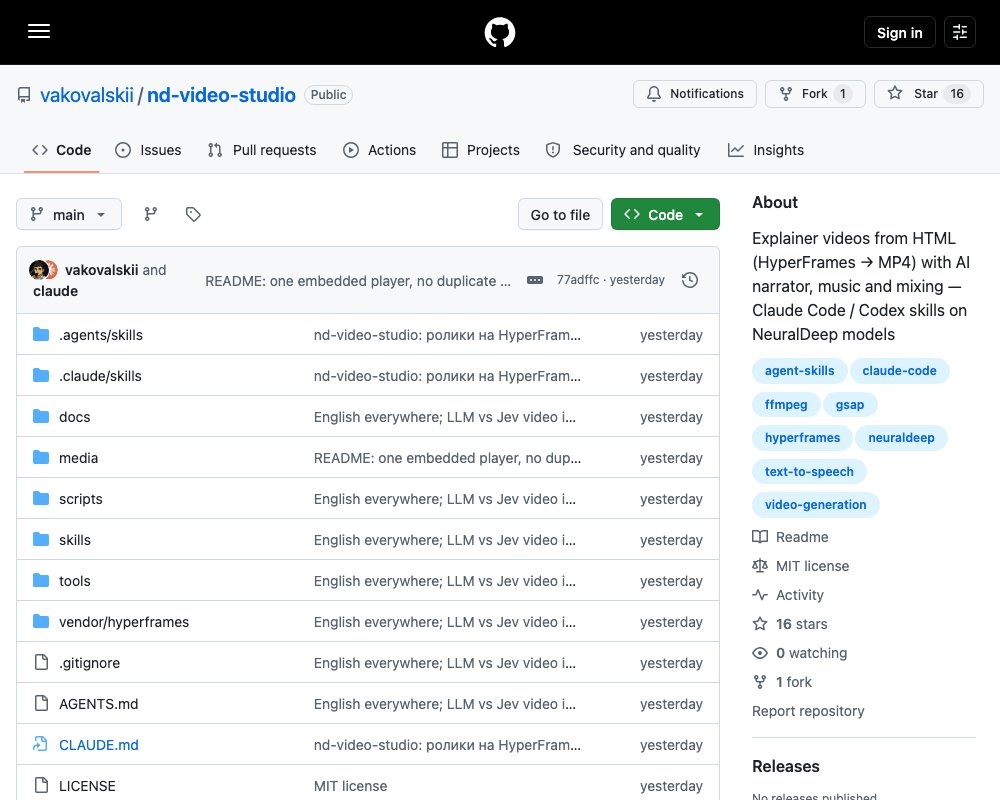Open the .claude/skills folder icon
Viewport: 1000px width, 800px height.
(41, 375)
